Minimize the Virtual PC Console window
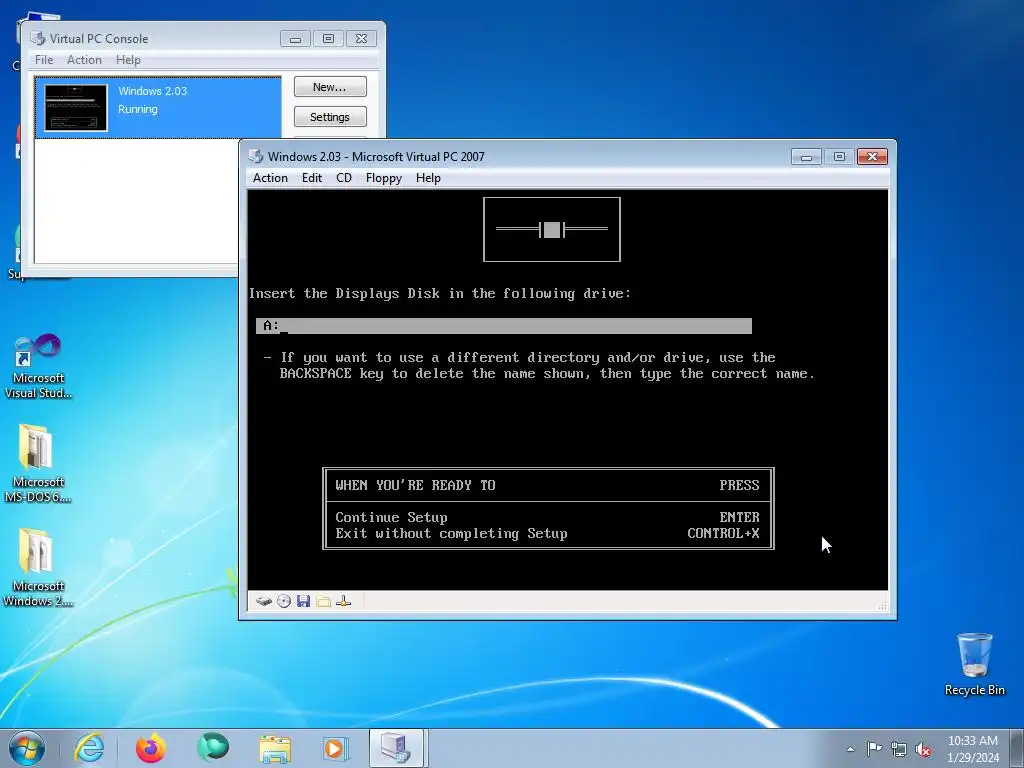Screen dimensions: 1024x768 point(295,39)
